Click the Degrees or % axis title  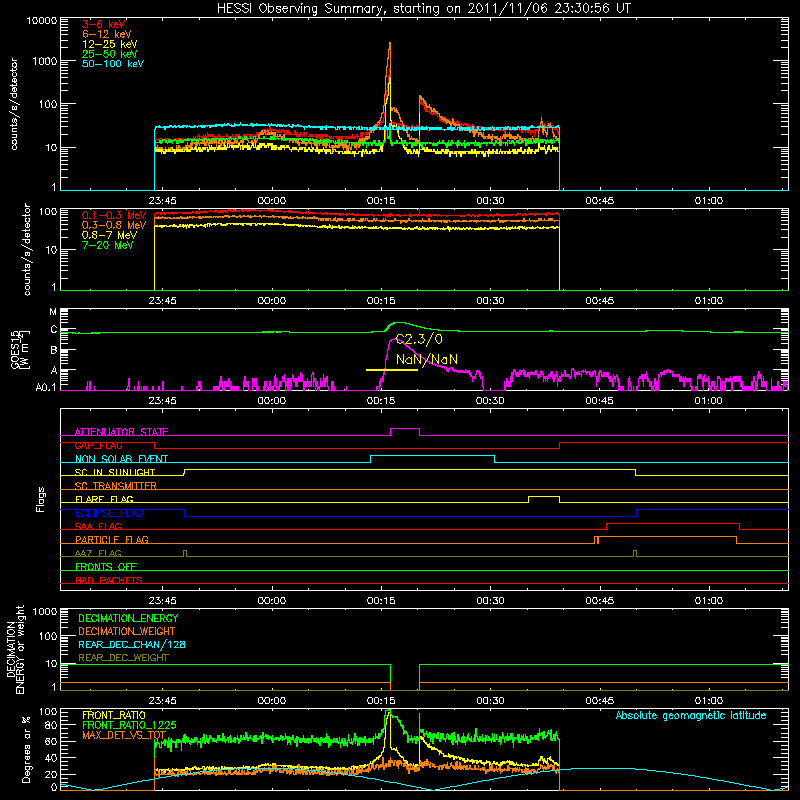point(26,749)
